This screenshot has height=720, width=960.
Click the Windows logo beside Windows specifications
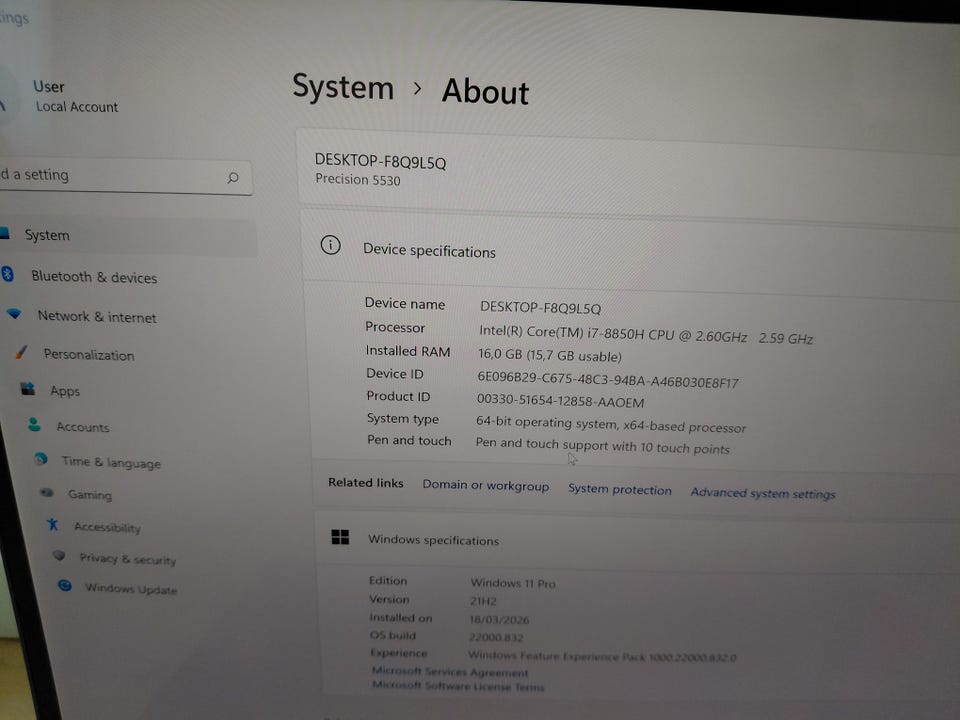[x=340, y=537]
